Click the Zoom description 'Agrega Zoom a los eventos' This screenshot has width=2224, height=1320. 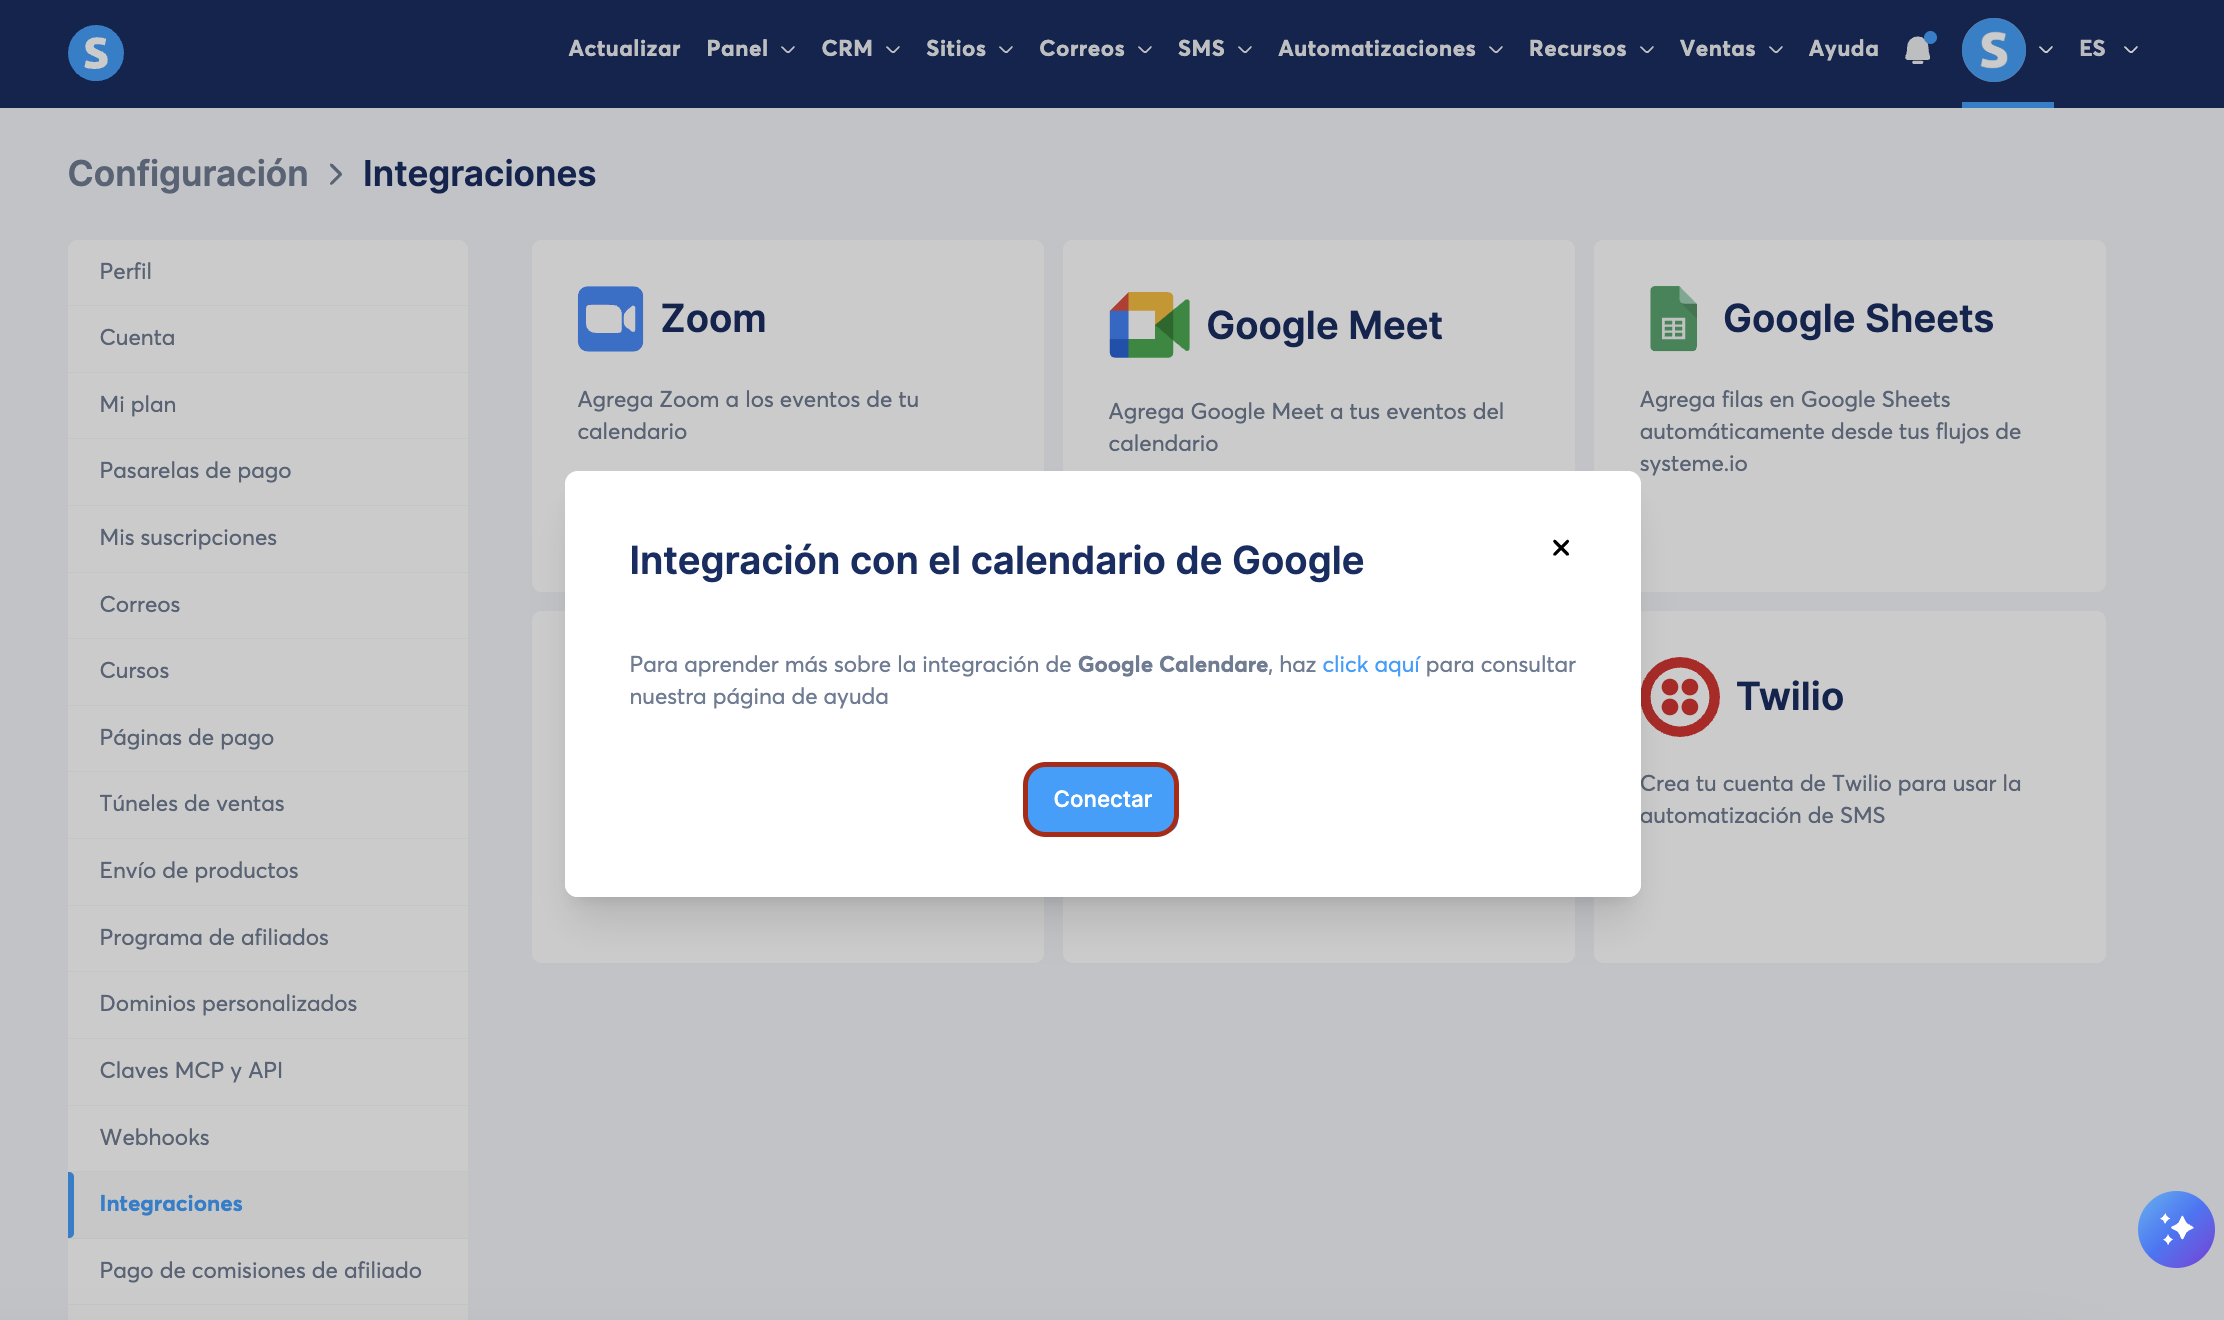tap(748, 415)
